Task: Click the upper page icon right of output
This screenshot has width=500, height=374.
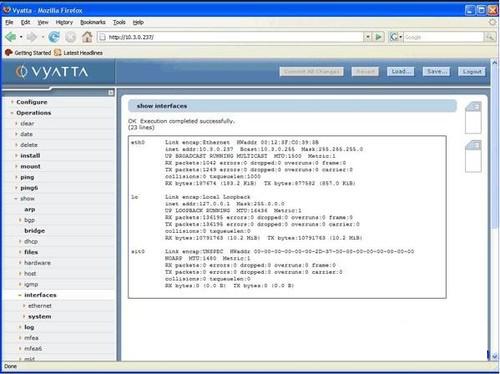Action: pos(473,117)
